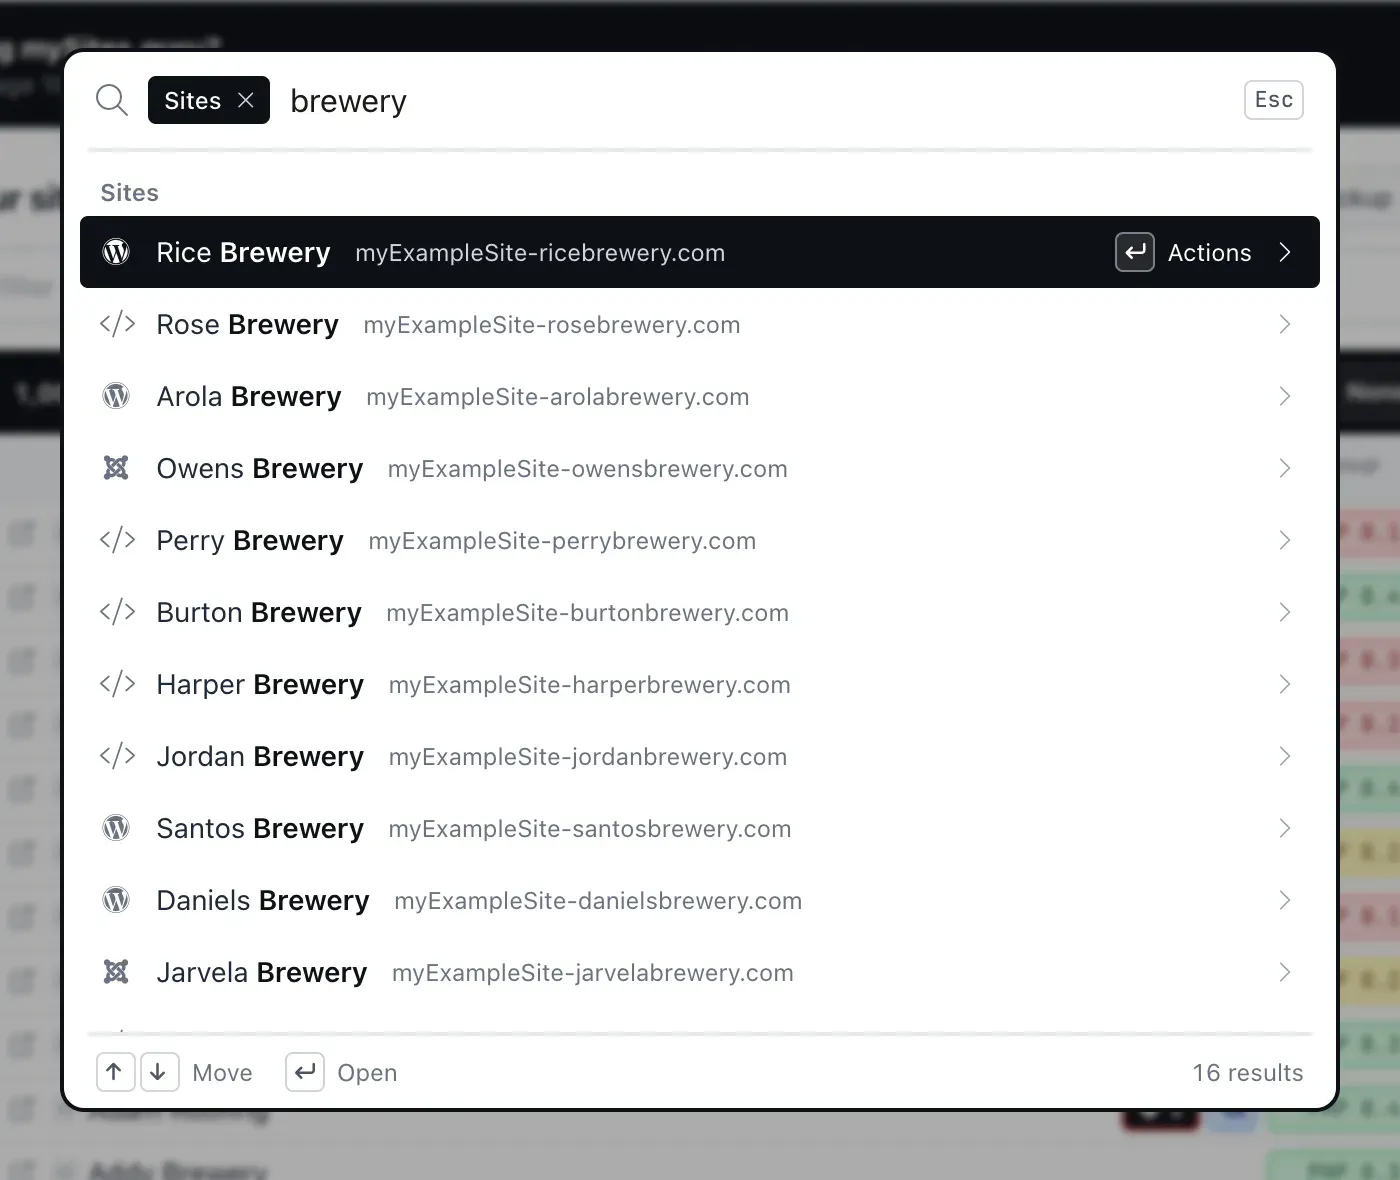Click the 16 results count text
This screenshot has width=1400, height=1180.
click(1248, 1073)
